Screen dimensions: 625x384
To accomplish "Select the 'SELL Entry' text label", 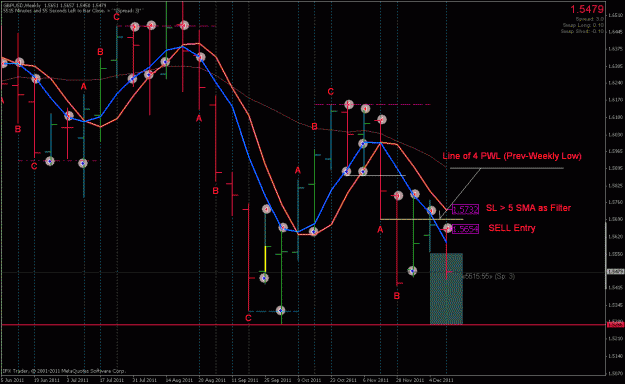I will point(512,228).
